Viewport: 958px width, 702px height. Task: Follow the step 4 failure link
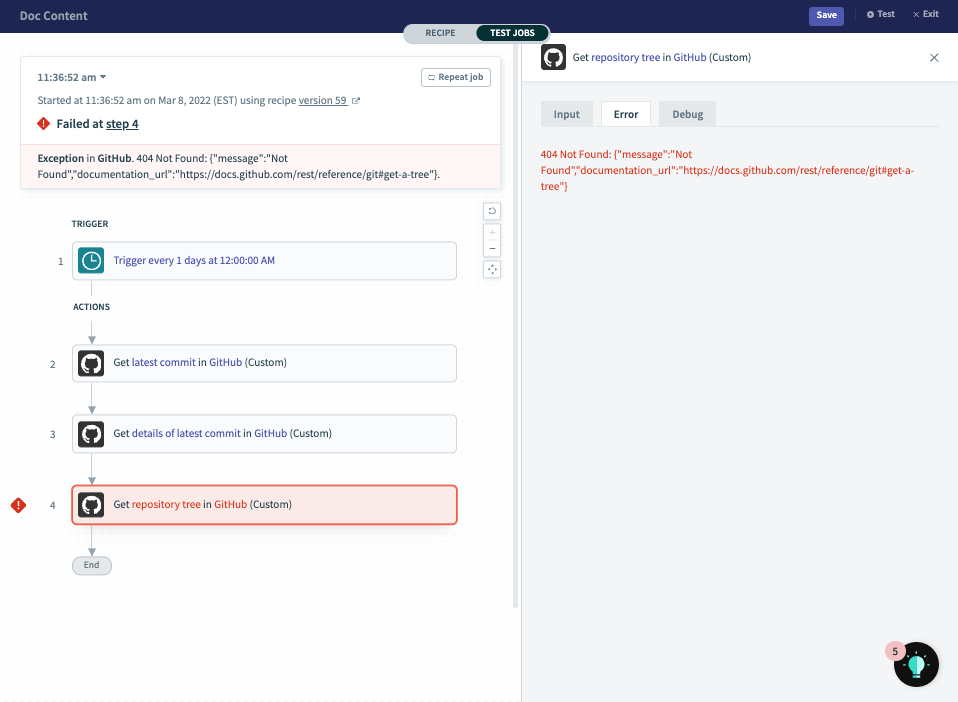122,124
